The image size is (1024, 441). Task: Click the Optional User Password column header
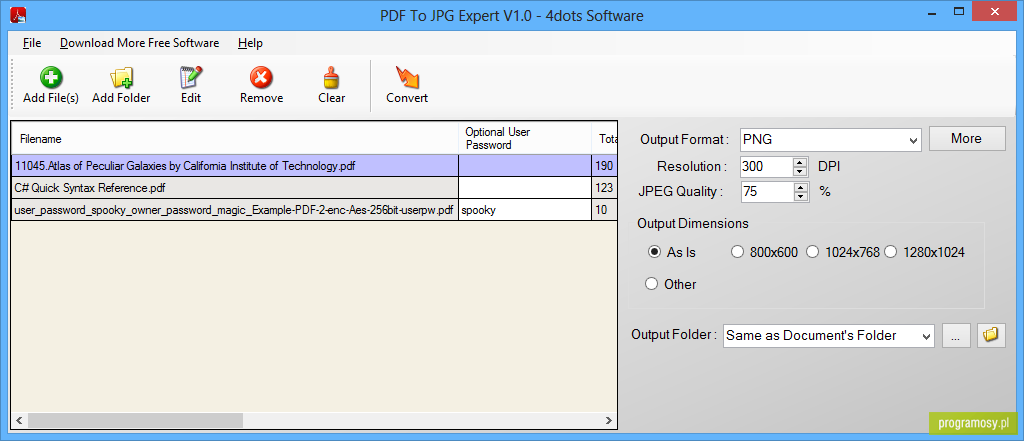tap(525, 139)
